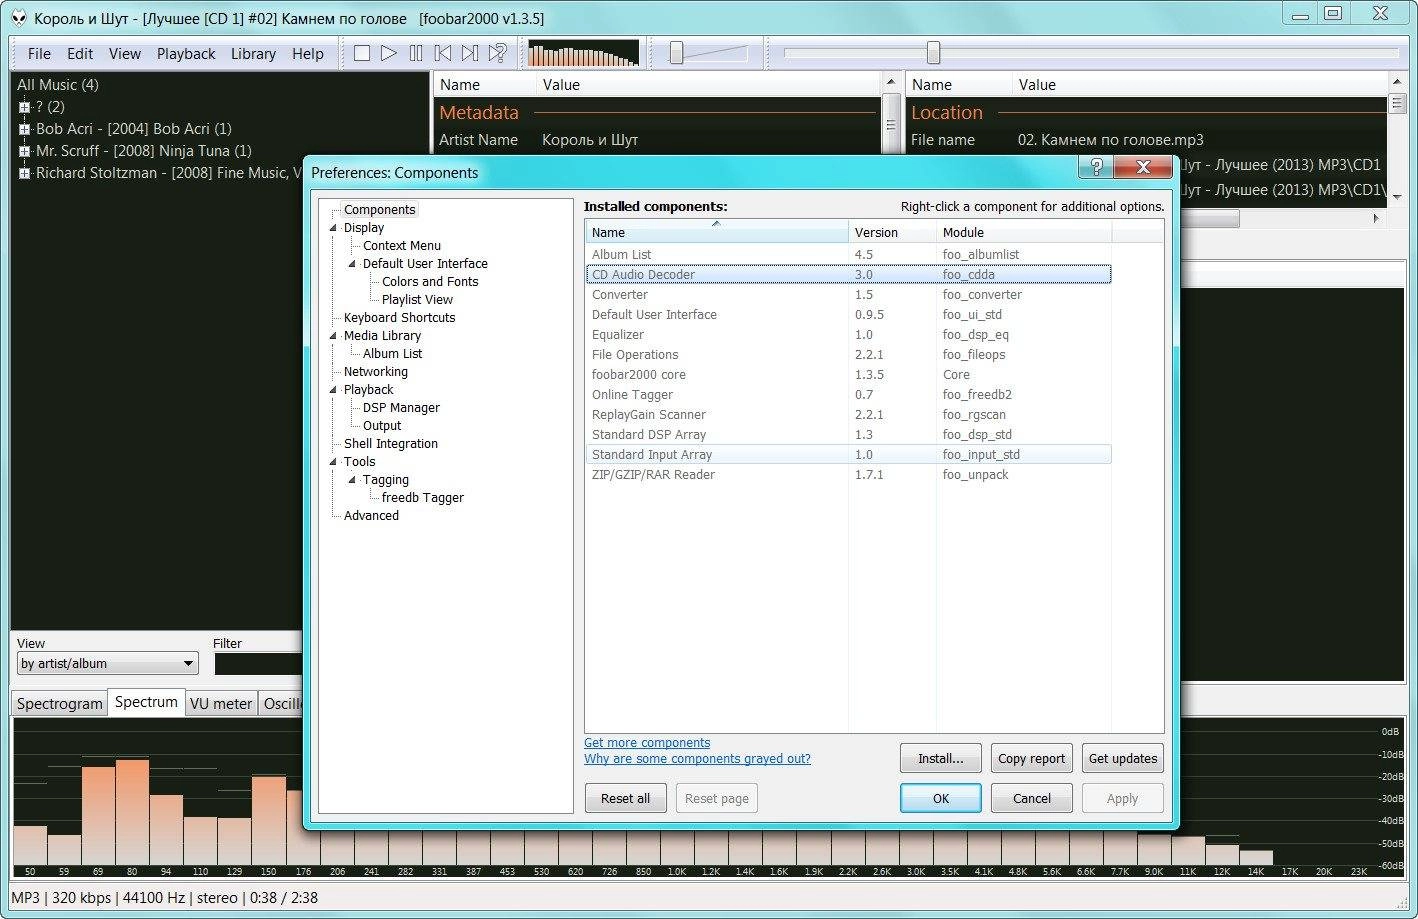Click the Copy report button

click(x=1032, y=758)
